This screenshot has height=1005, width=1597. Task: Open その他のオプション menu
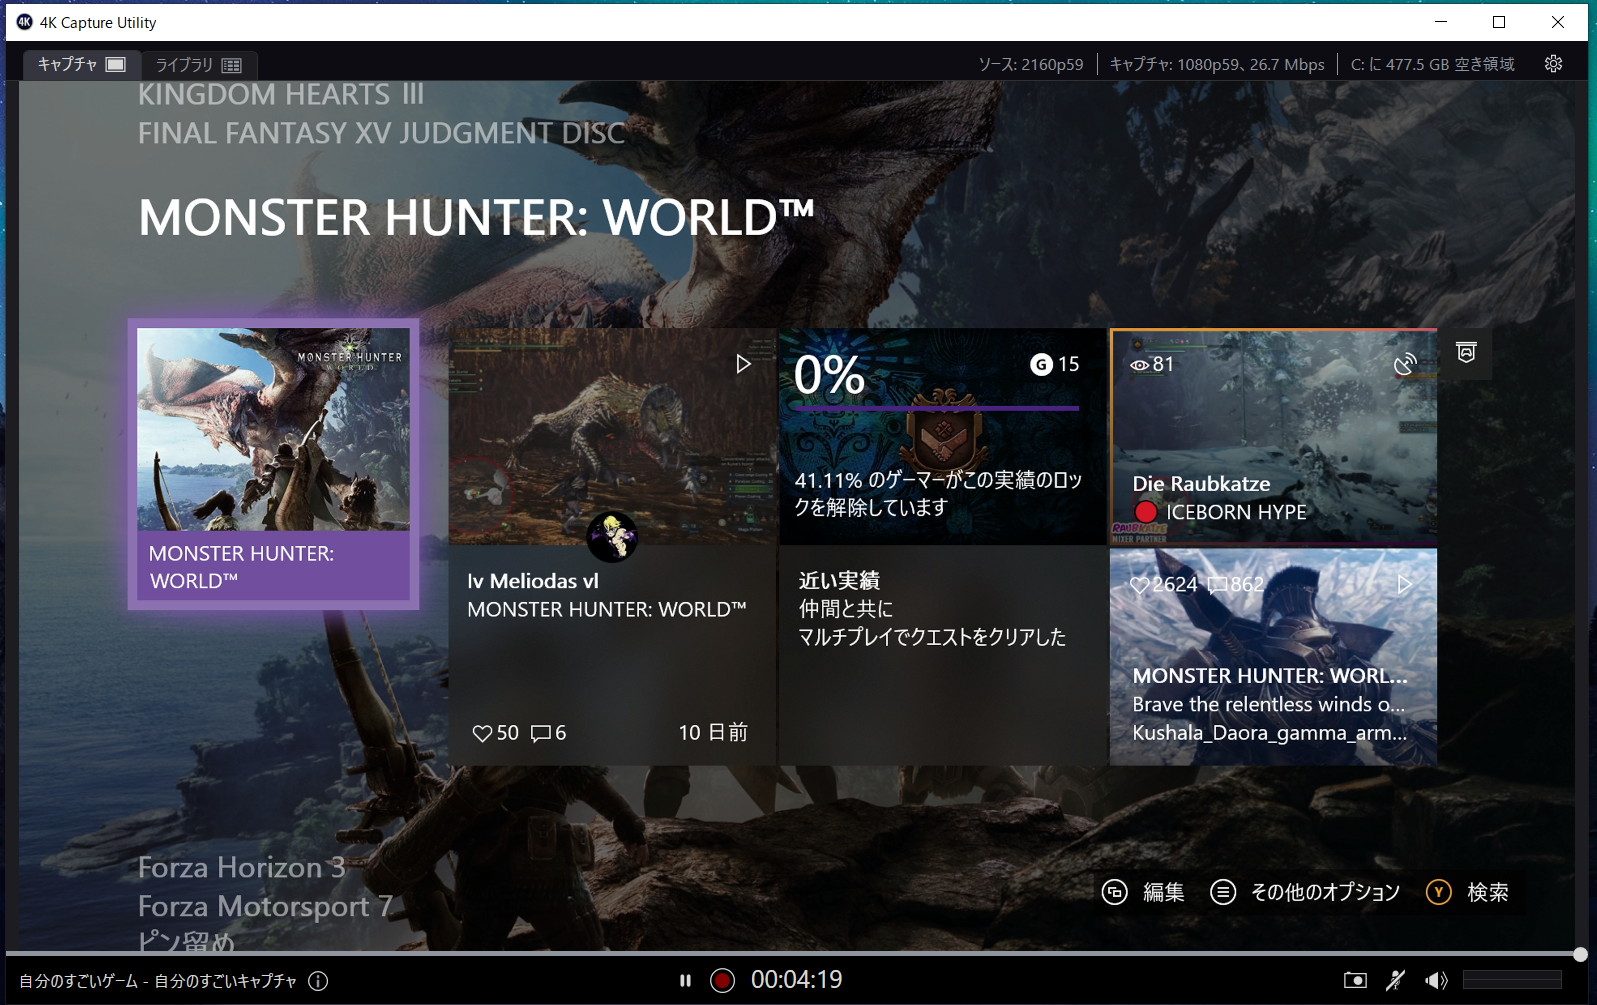[x=1305, y=892]
